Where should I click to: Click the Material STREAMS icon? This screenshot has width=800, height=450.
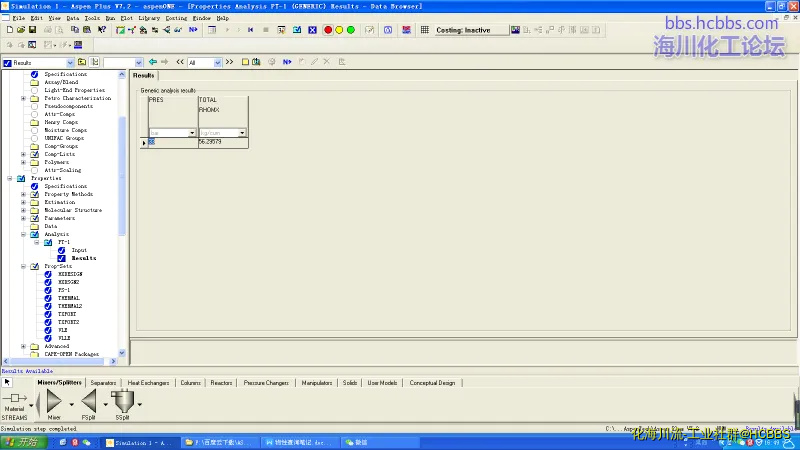coord(14,398)
